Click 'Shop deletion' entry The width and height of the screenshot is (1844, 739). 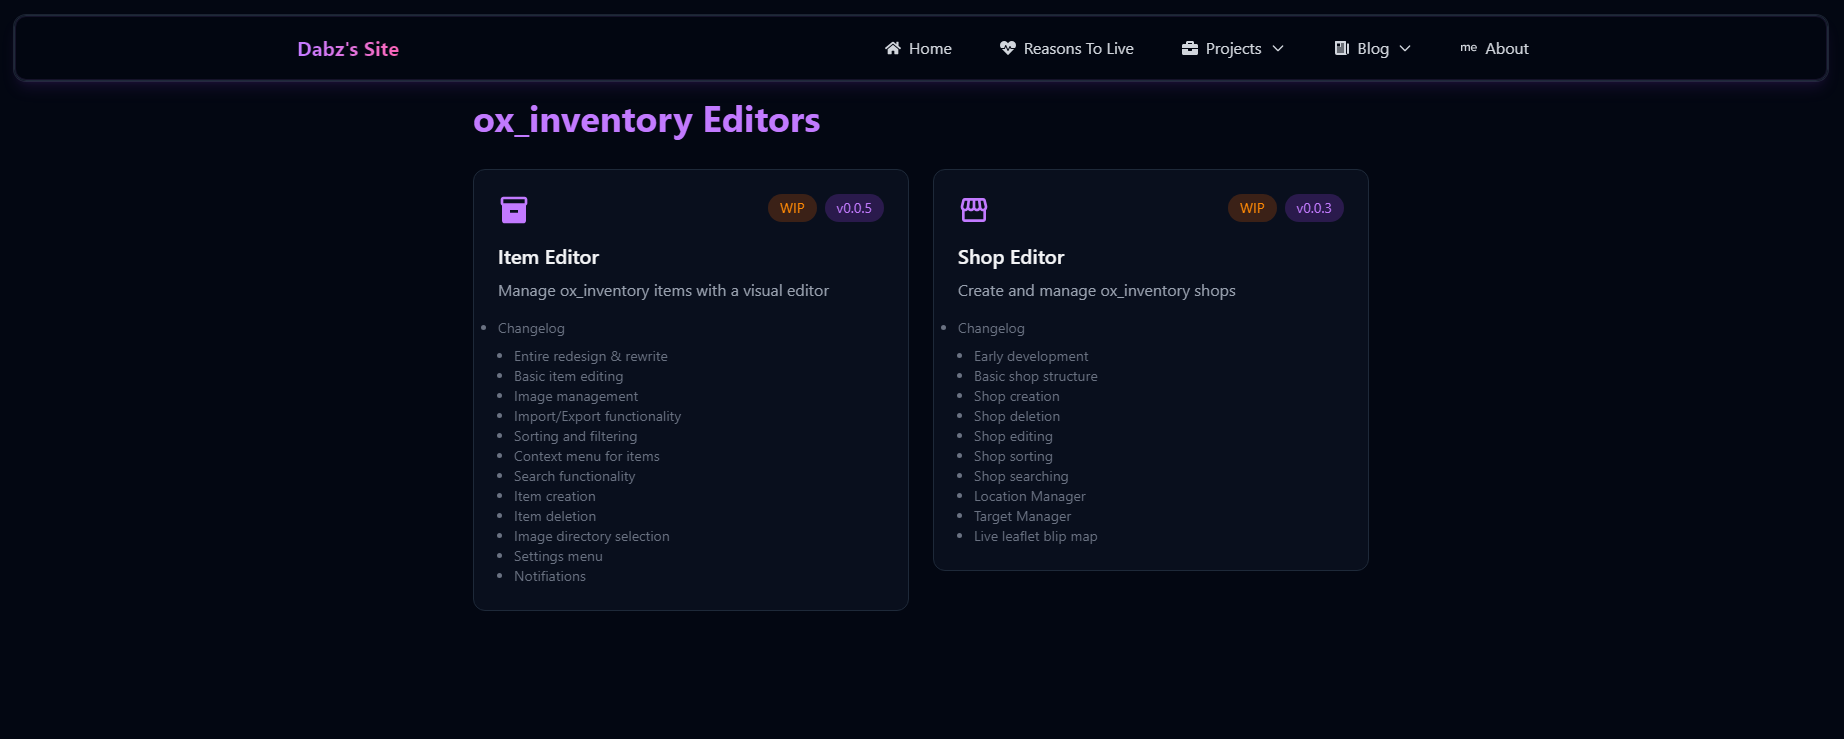coord(1017,416)
